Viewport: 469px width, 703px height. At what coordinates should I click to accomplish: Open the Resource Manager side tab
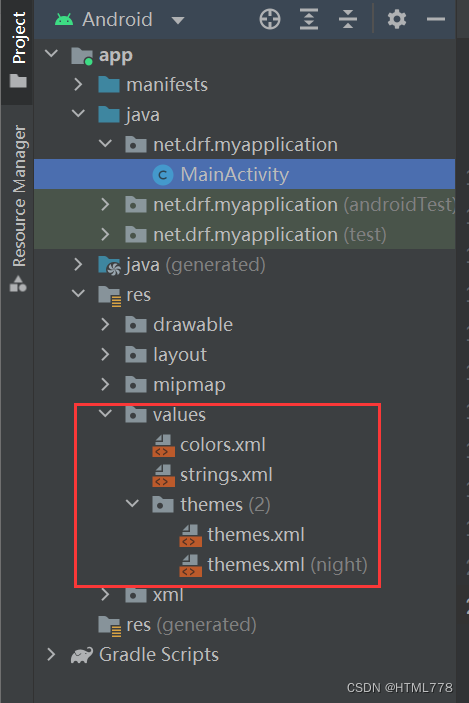pos(18,208)
